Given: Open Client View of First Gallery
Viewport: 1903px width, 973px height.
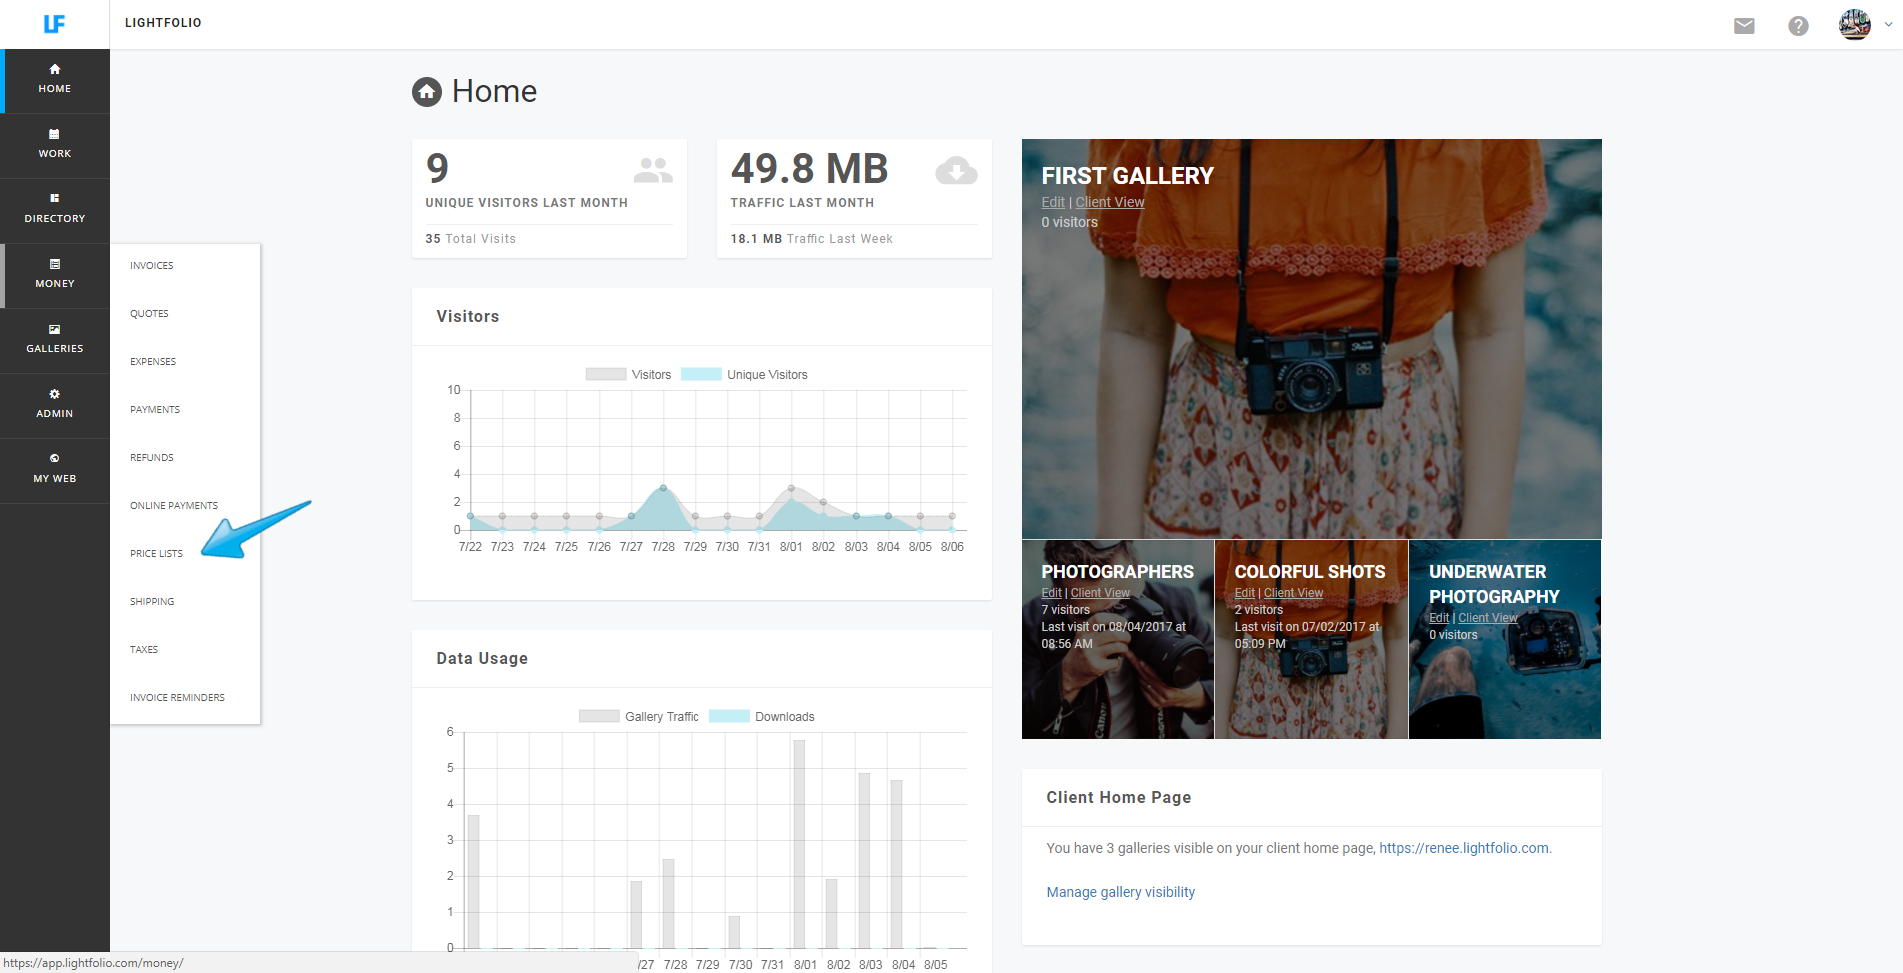Looking at the screenshot, I should pos(1110,202).
